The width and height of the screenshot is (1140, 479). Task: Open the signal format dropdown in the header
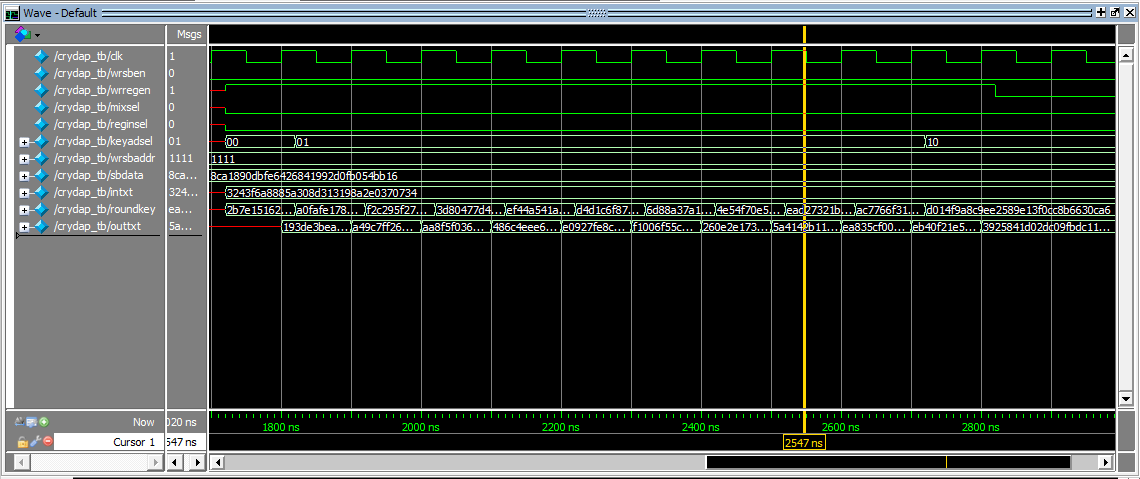26,34
